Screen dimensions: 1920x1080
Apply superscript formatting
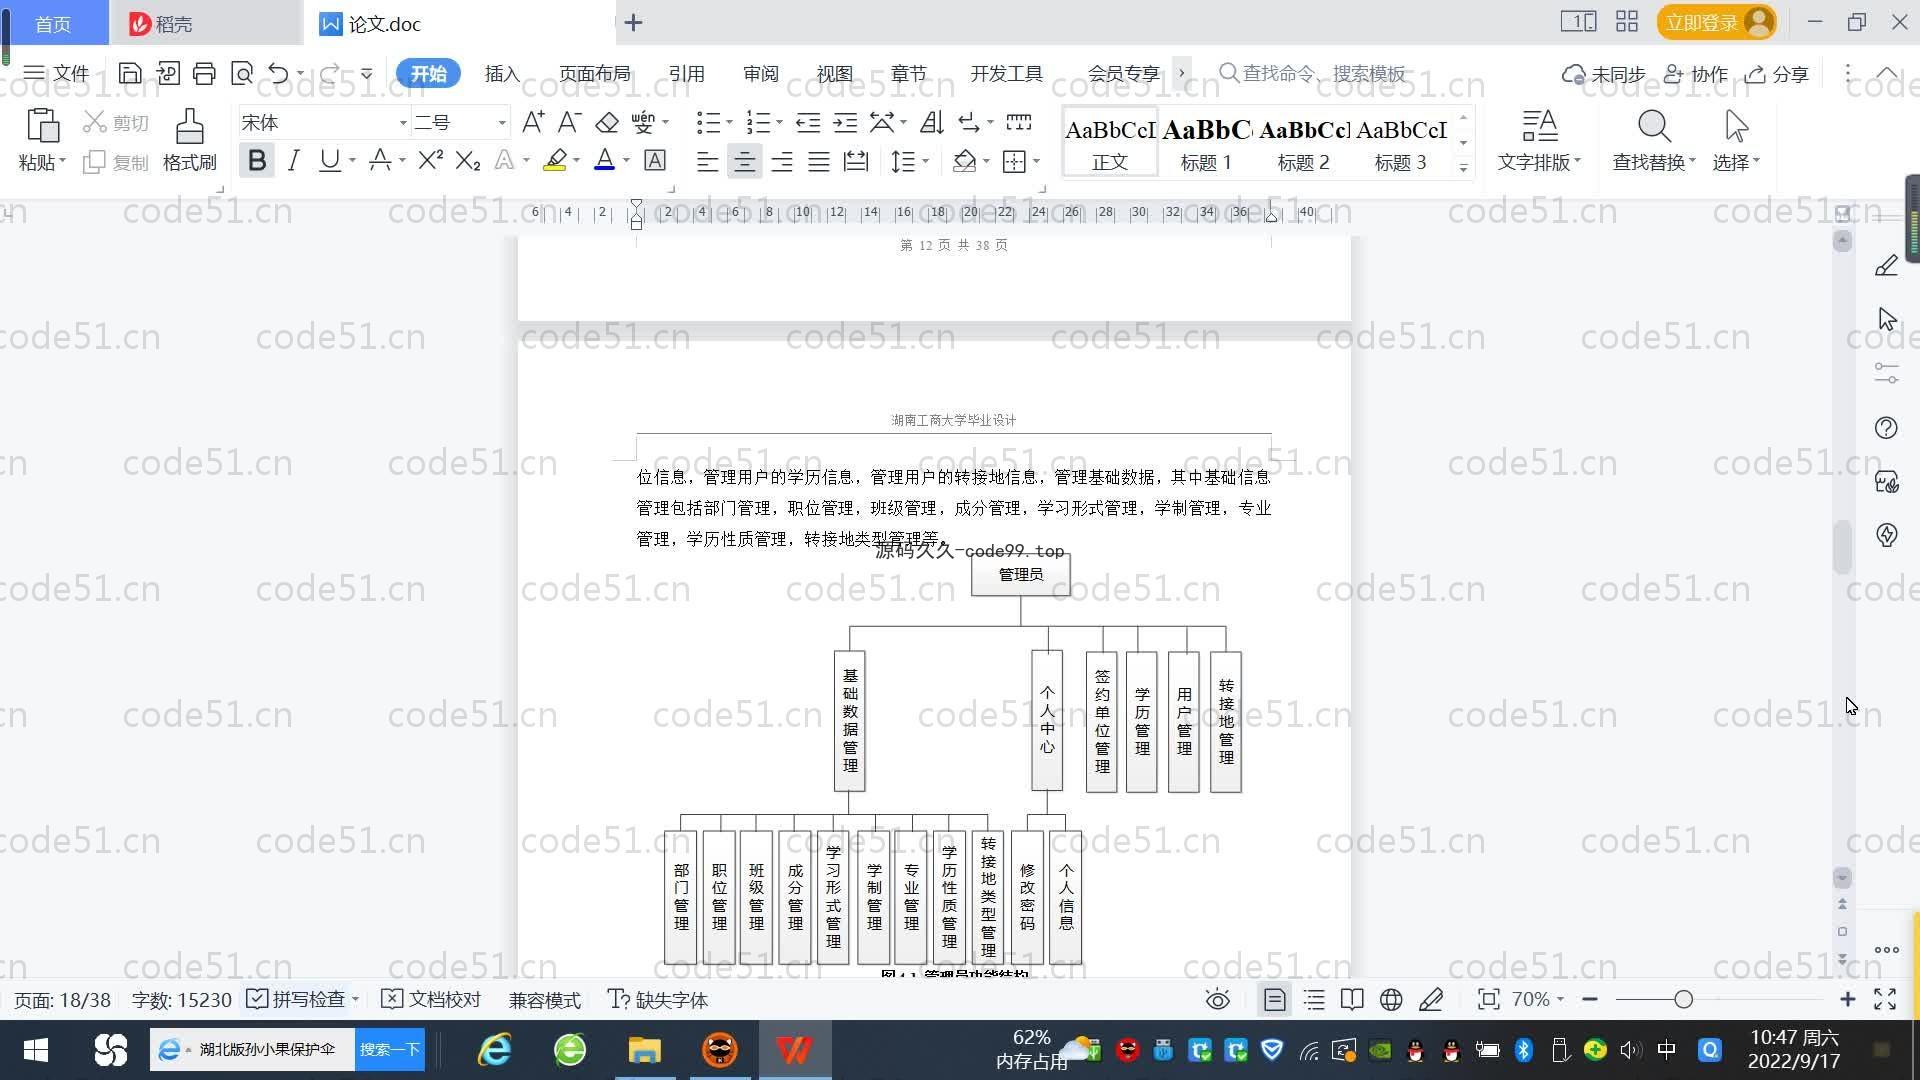(x=430, y=160)
